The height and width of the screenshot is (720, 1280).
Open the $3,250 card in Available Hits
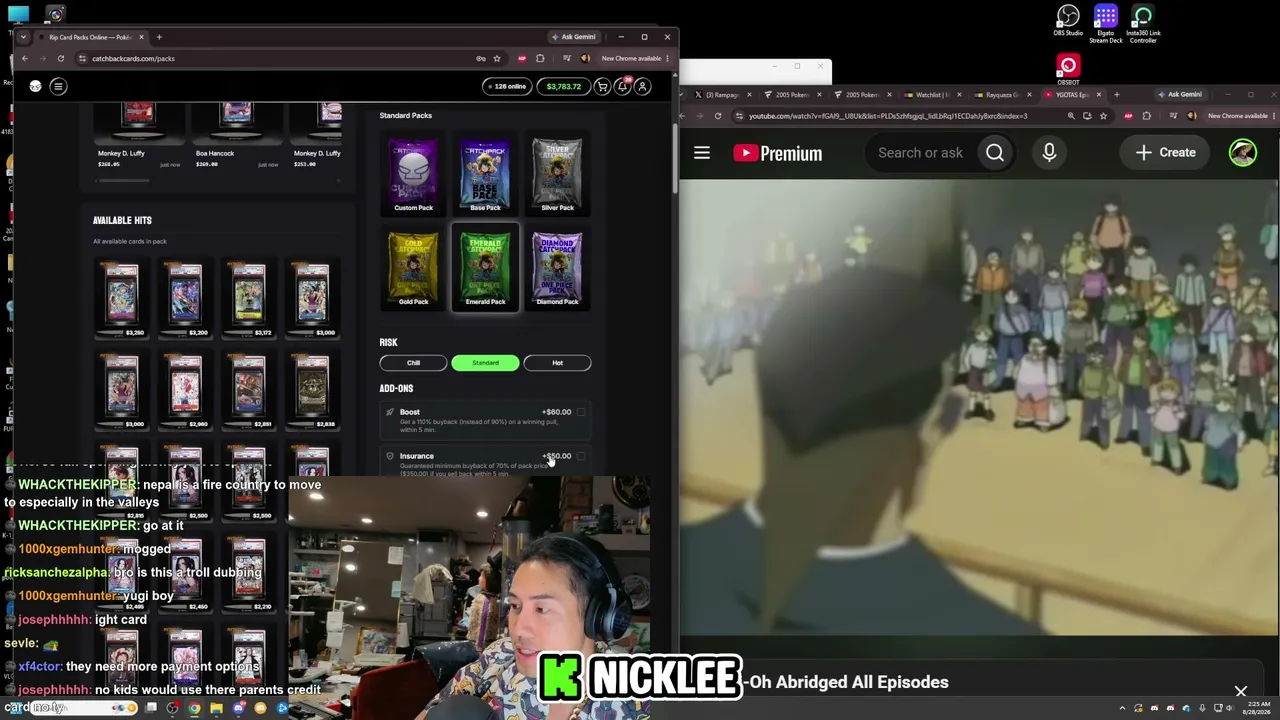[122, 299]
